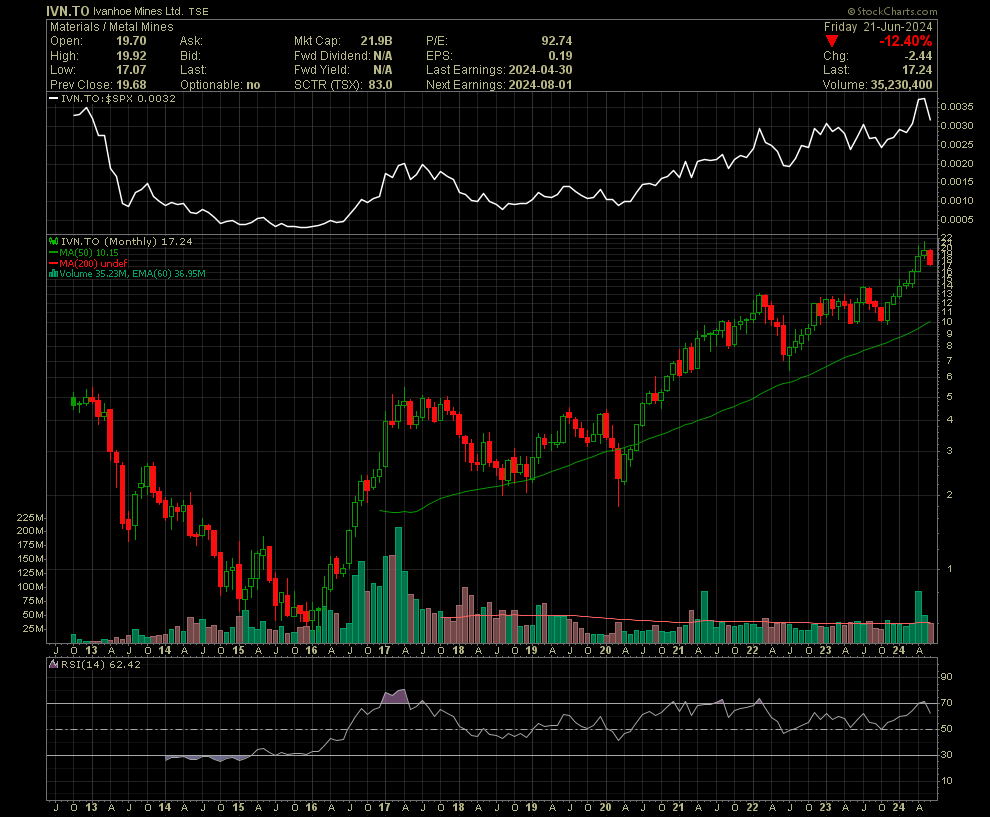
Task: Click the Friday 21-Jun-2024 date
Action: [878, 27]
